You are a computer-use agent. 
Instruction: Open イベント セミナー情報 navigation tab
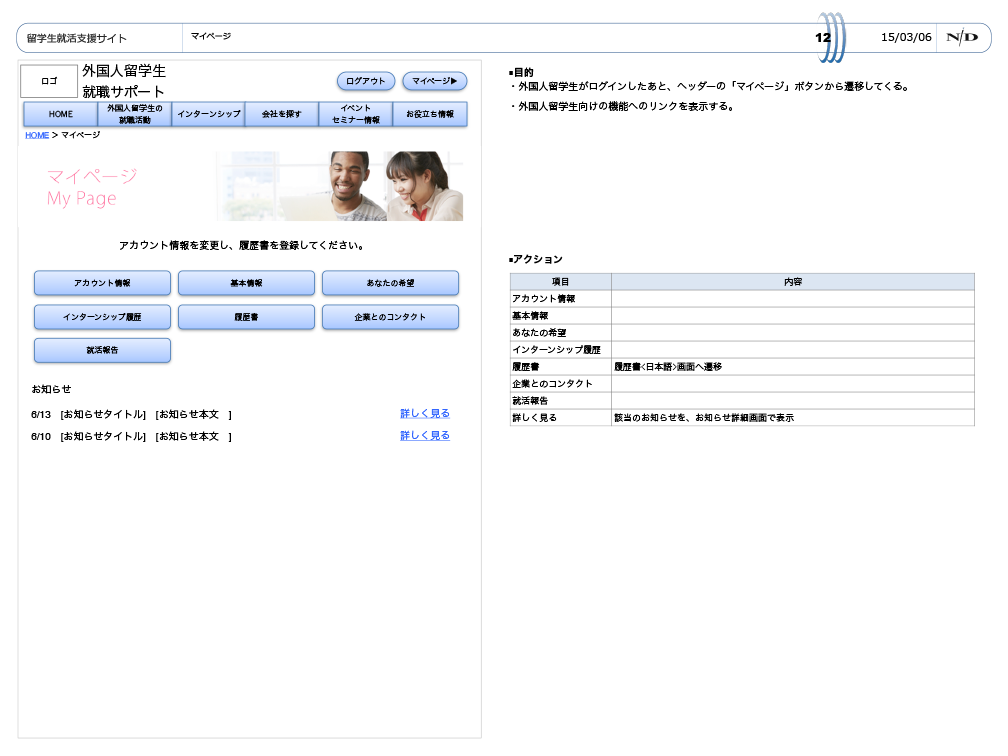point(355,114)
